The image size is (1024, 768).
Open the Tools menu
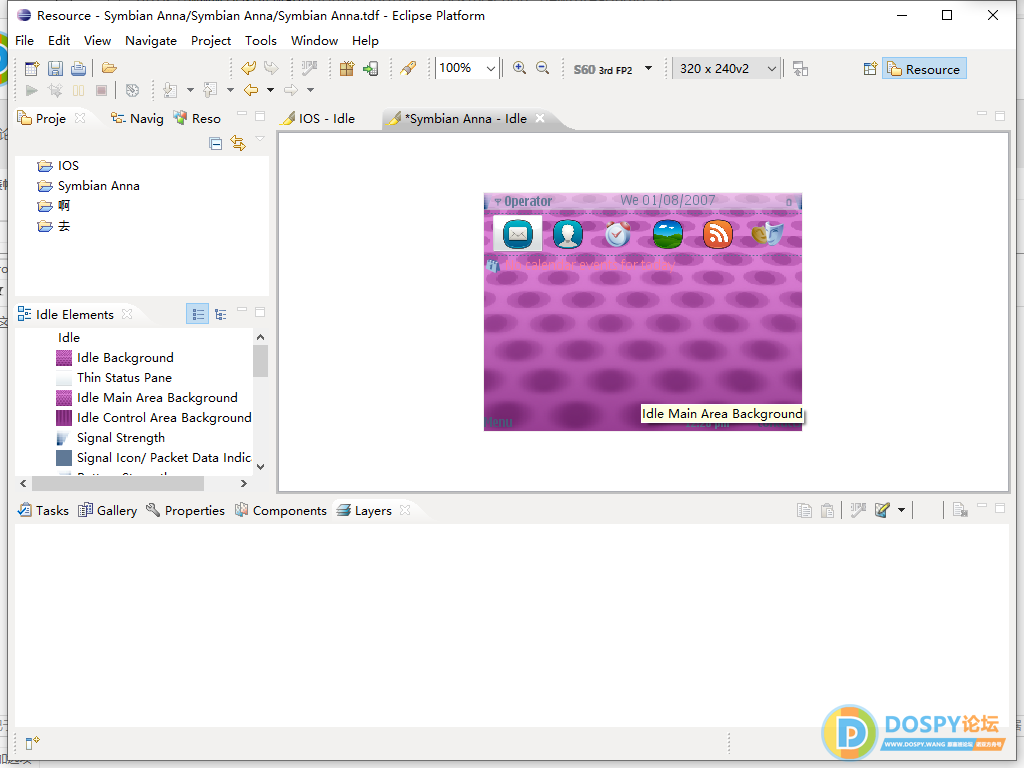[261, 40]
